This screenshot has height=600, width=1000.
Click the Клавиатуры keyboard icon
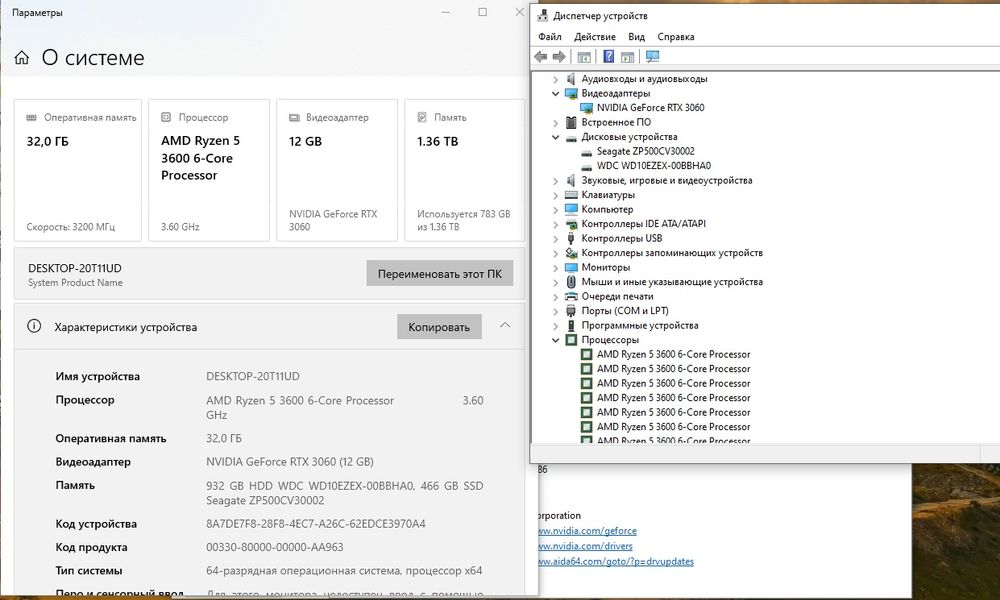(x=571, y=195)
